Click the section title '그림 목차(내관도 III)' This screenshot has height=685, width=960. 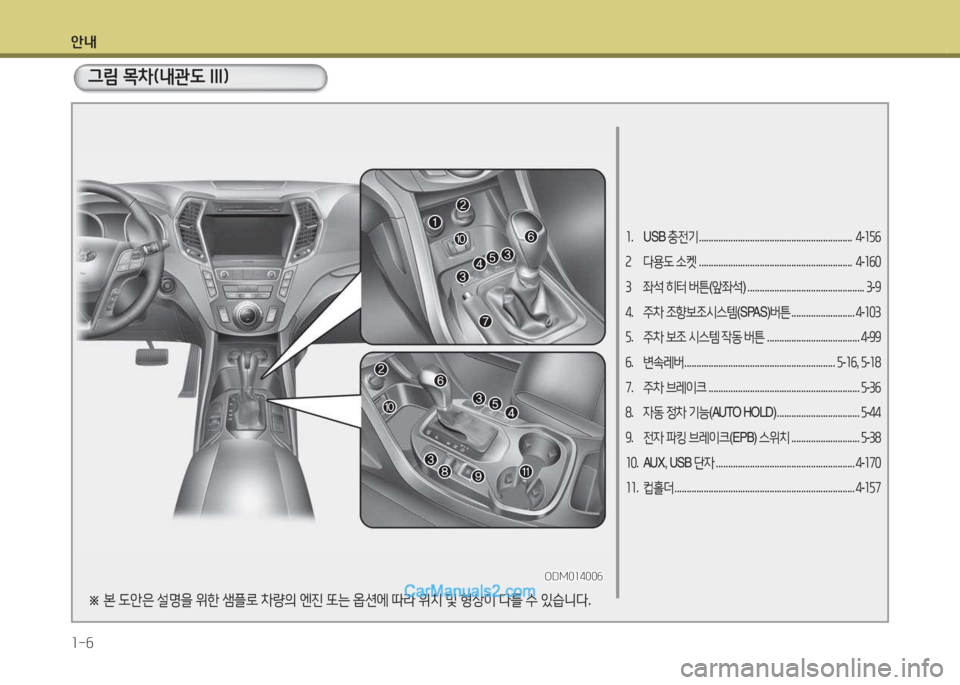(158, 77)
